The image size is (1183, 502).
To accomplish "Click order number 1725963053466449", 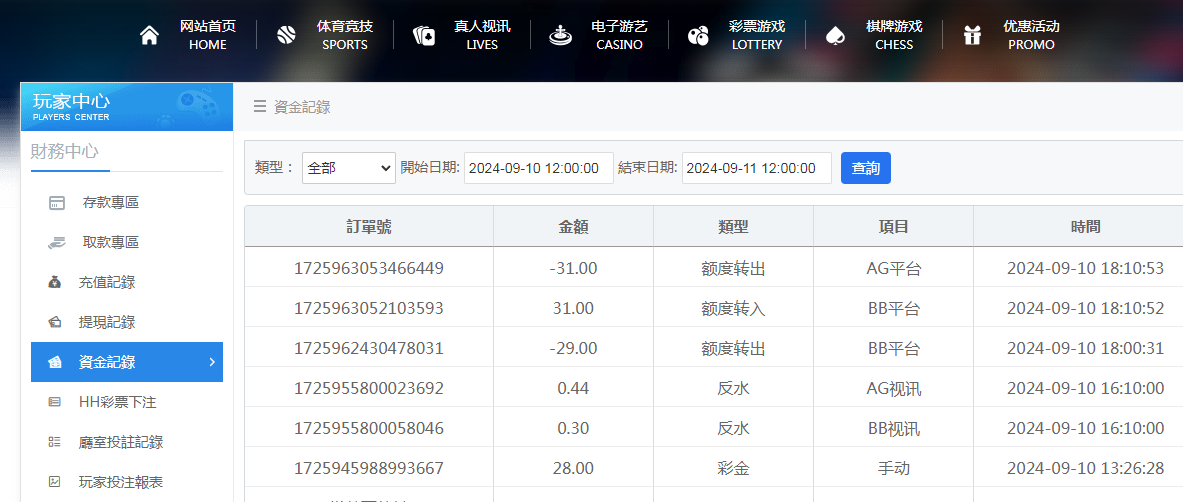I will coord(368,268).
